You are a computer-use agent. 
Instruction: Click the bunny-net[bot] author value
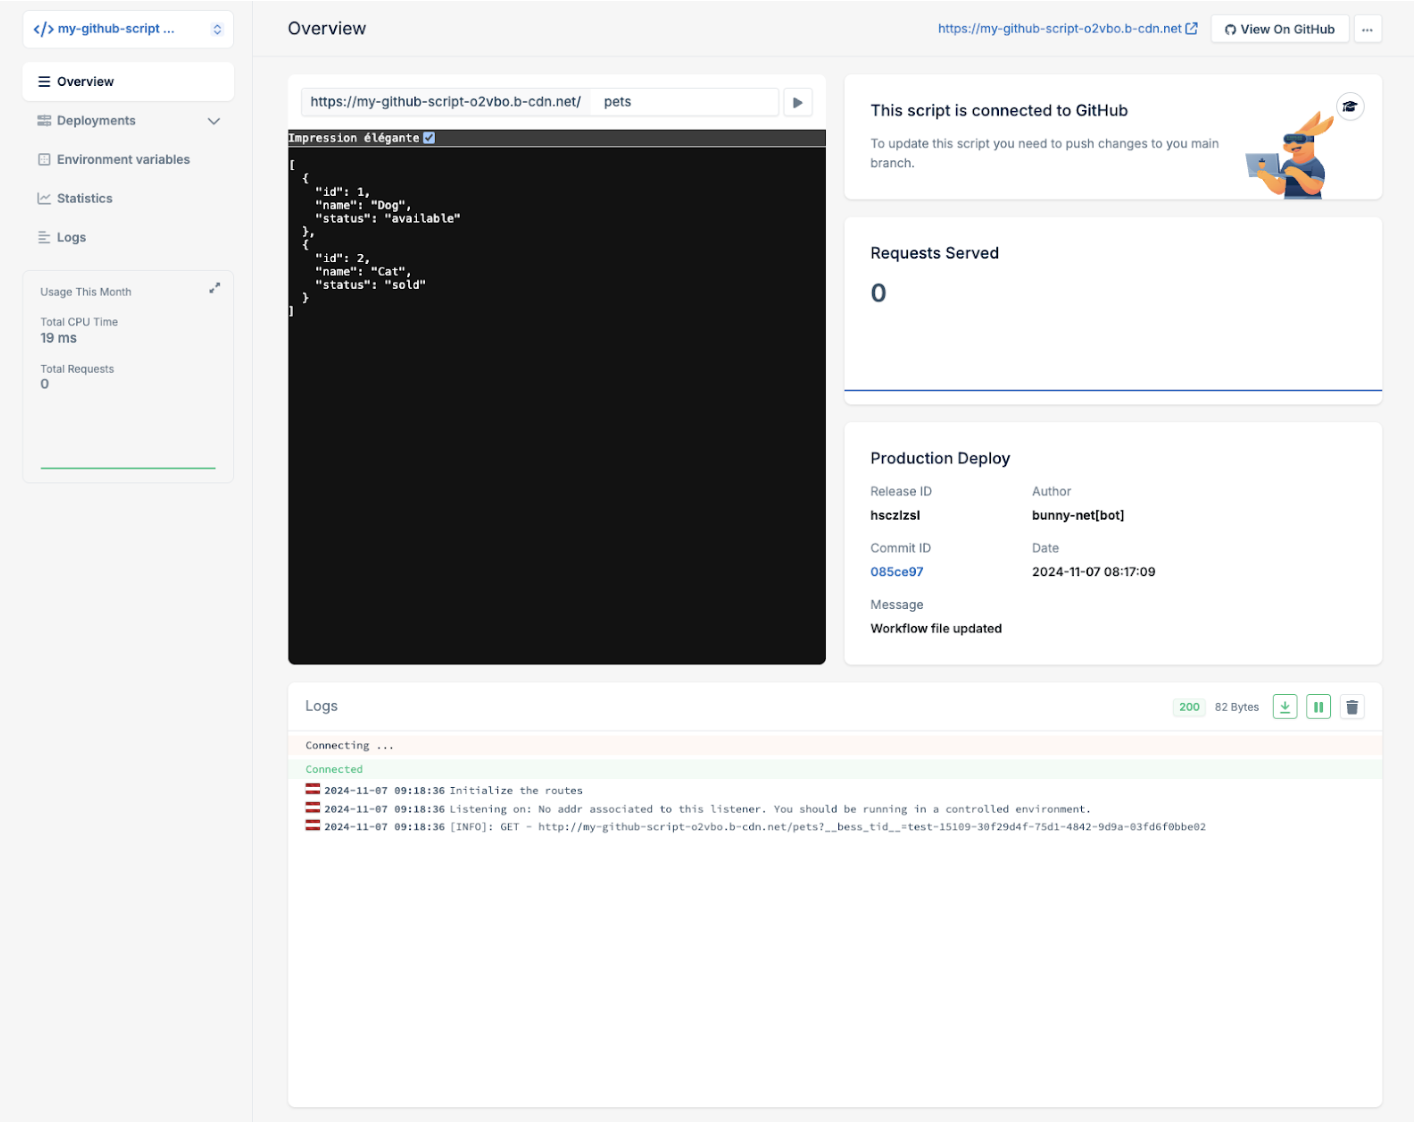(x=1078, y=516)
